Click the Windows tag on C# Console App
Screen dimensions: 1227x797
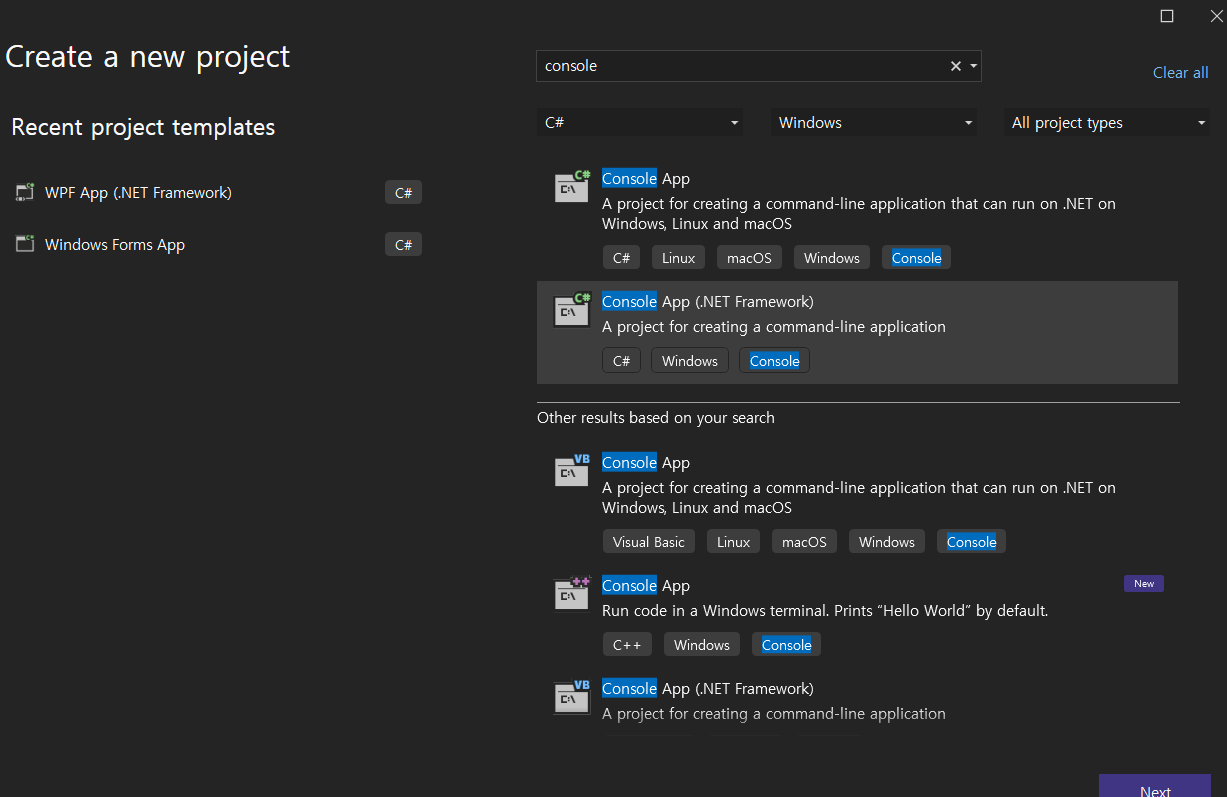[832, 257]
